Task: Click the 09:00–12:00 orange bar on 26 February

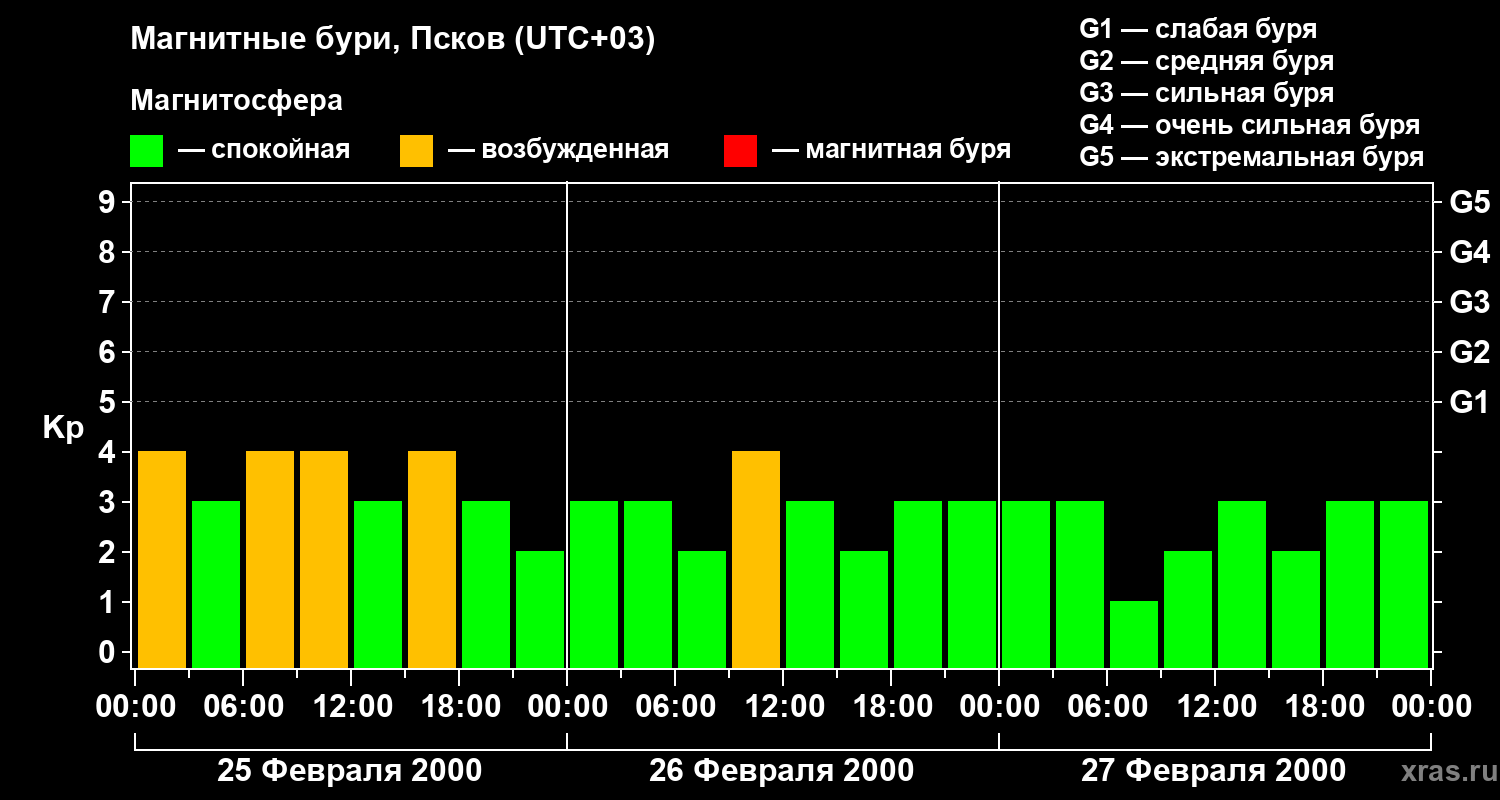Action: (x=756, y=560)
